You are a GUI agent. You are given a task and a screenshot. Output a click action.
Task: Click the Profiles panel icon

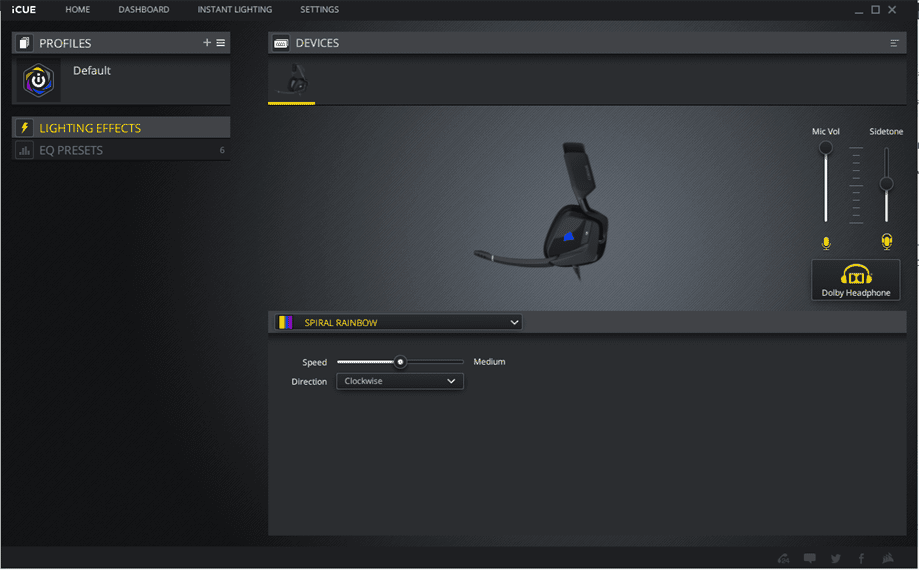24,43
